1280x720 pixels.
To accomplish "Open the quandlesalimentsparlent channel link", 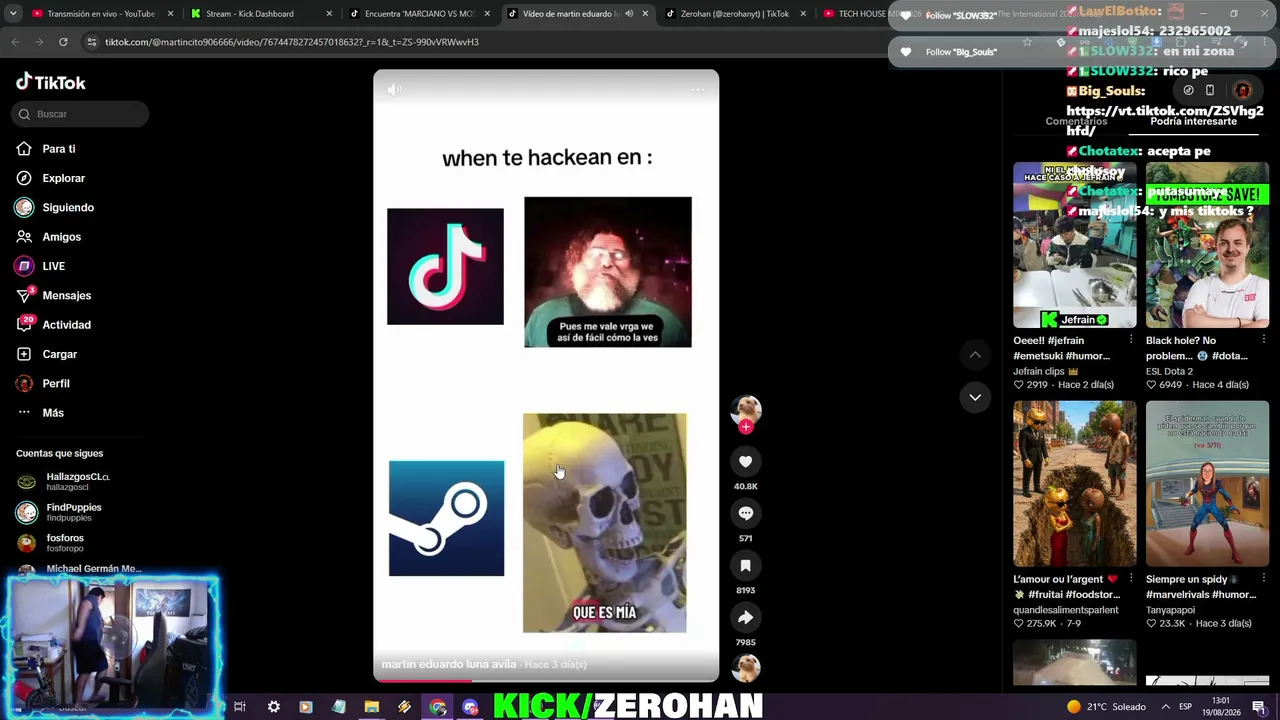I will point(1066,610).
